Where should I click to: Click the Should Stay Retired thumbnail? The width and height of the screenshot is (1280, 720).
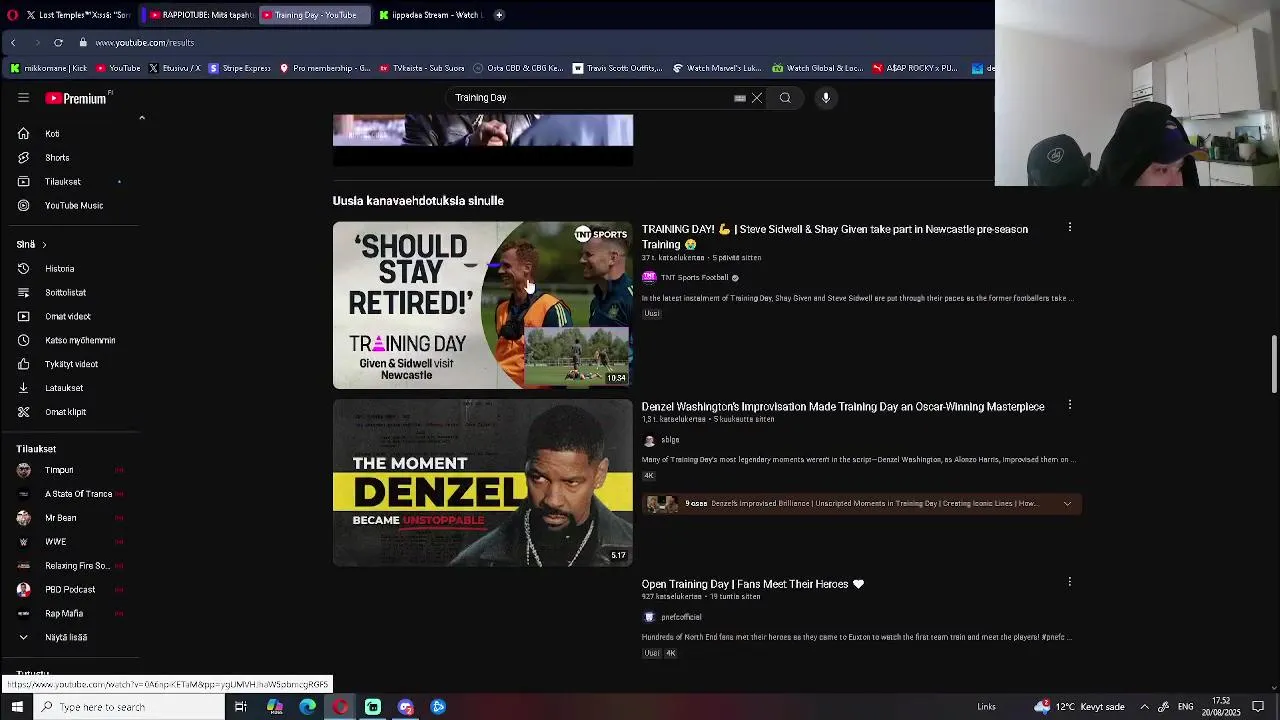point(483,305)
